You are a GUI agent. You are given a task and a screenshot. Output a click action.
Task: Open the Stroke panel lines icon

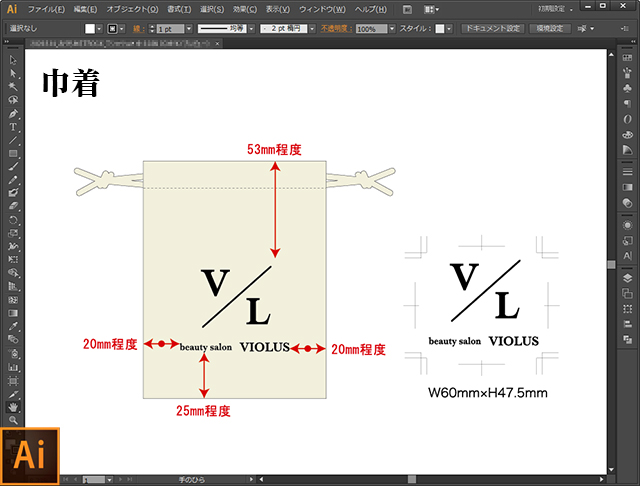pos(627,172)
